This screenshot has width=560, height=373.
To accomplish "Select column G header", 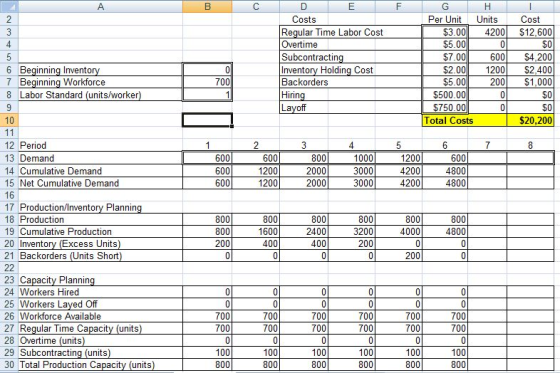I will click(445, 6).
